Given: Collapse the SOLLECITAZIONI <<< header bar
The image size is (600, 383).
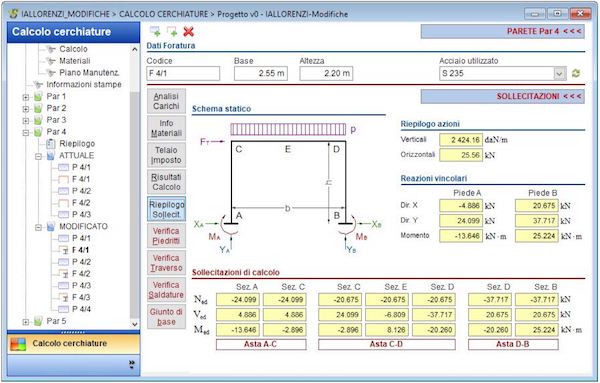Looking at the screenshot, I should click(x=503, y=96).
